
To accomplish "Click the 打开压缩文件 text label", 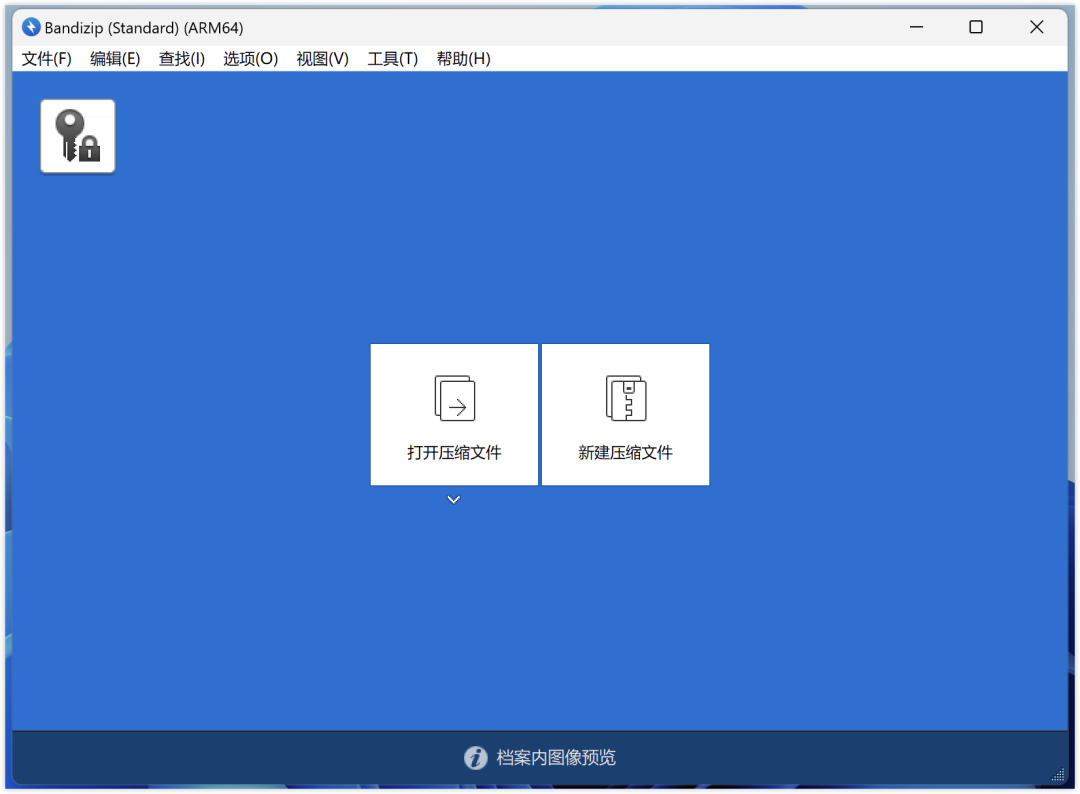I will (454, 453).
